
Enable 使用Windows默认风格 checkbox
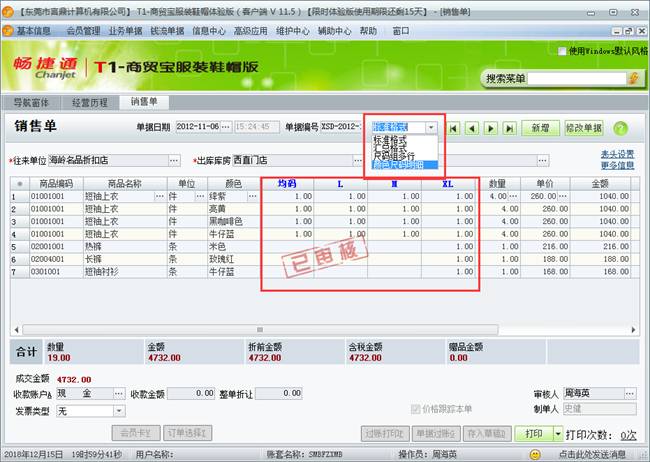click(x=563, y=50)
